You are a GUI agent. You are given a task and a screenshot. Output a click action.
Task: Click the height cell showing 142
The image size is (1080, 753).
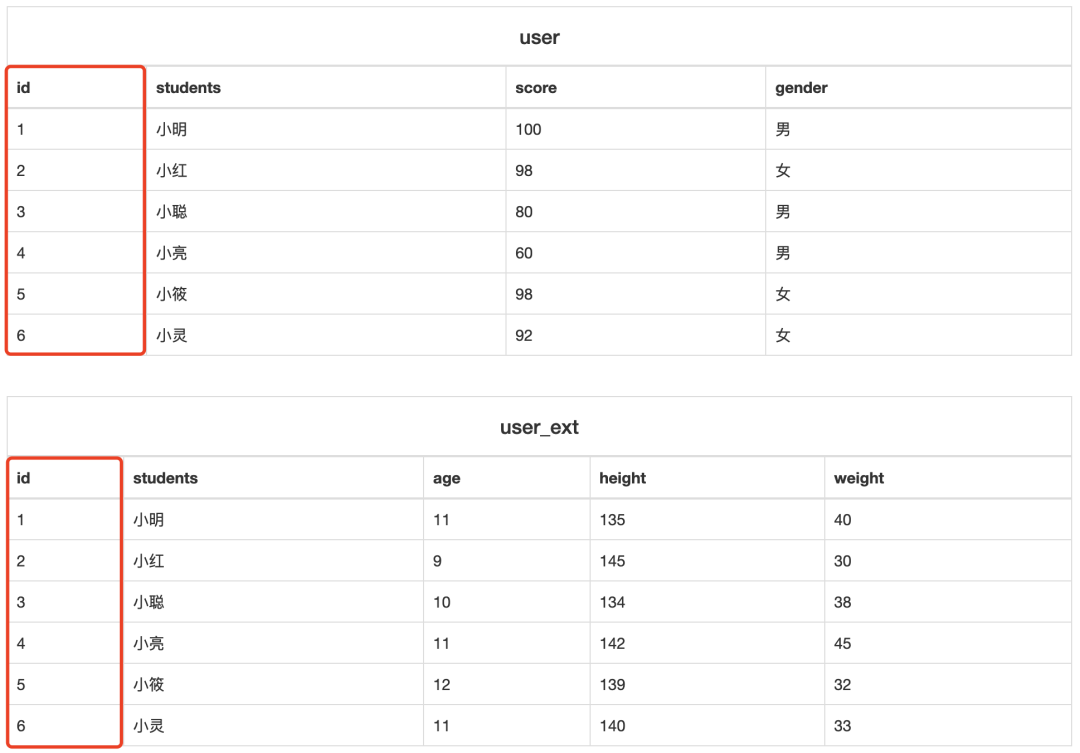(x=612, y=643)
